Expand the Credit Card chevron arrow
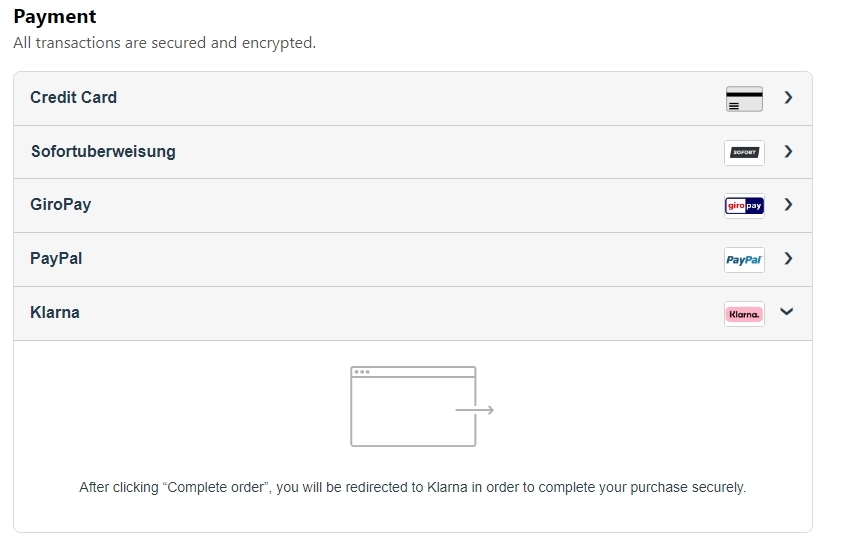Screen dimensions: 848x551 (789, 97)
